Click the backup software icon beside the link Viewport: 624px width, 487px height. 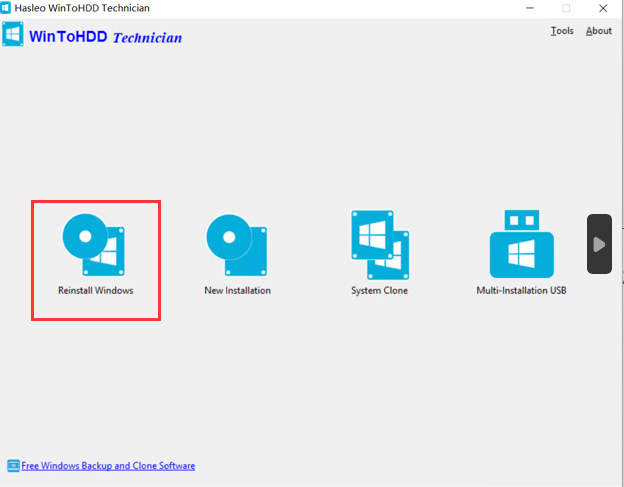click(x=13, y=466)
